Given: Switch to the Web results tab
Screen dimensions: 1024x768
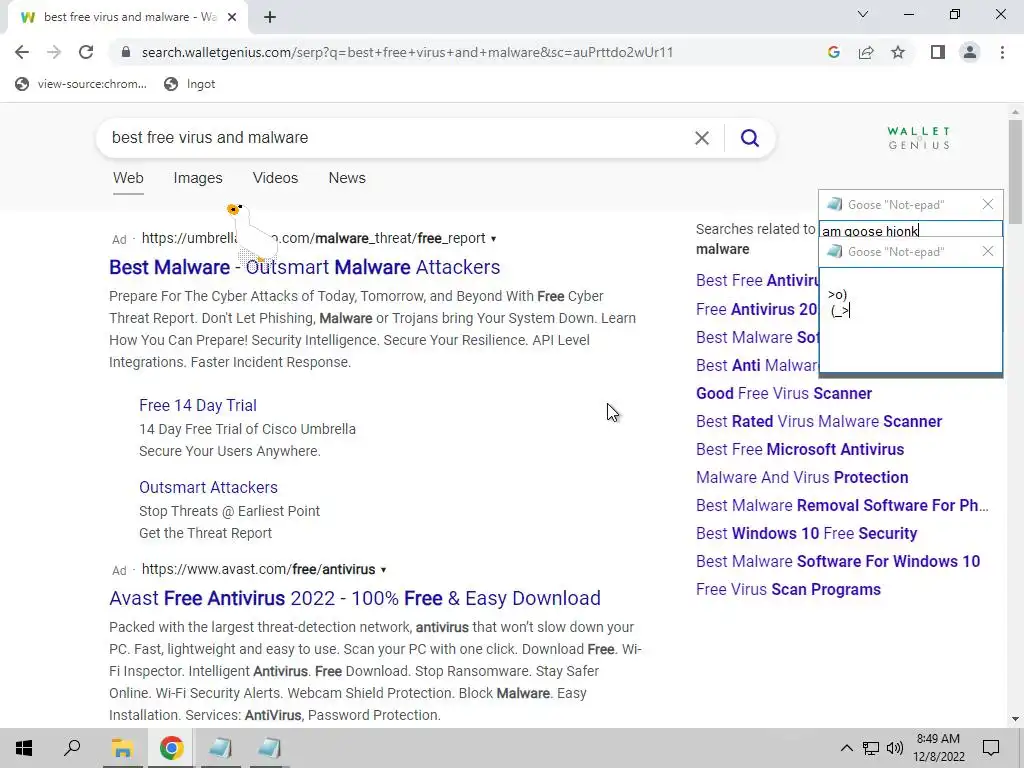Looking at the screenshot, I should (x=128, y=178).
